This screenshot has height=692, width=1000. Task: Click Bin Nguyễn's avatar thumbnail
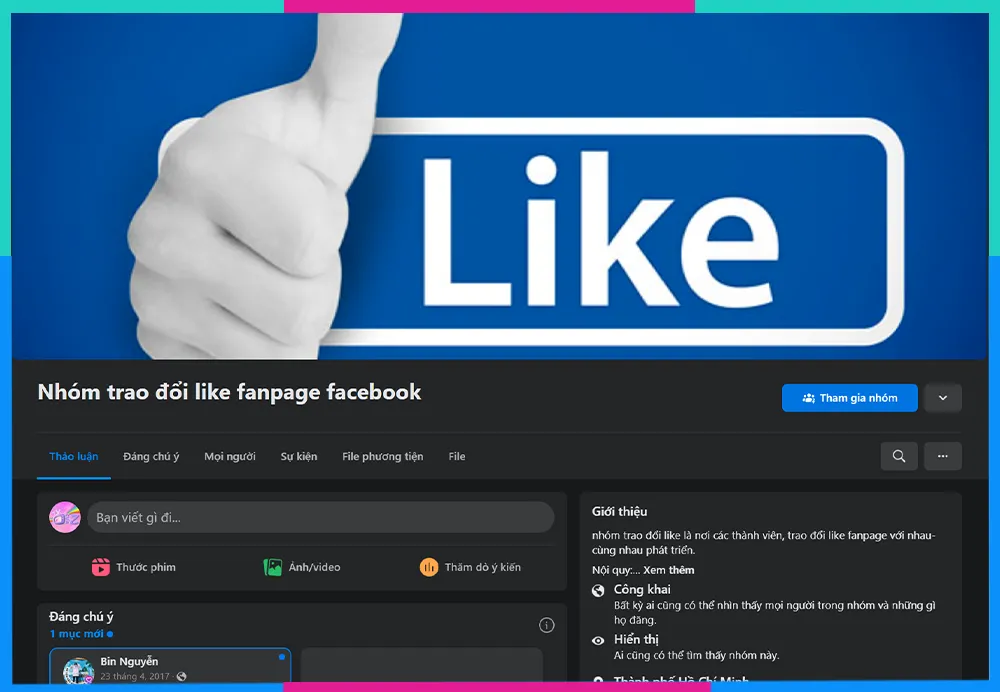[x=78, y=672]
